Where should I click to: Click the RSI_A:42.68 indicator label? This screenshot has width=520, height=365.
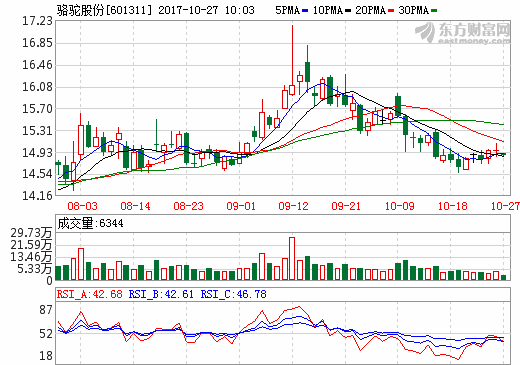click(x=90, y=294)
